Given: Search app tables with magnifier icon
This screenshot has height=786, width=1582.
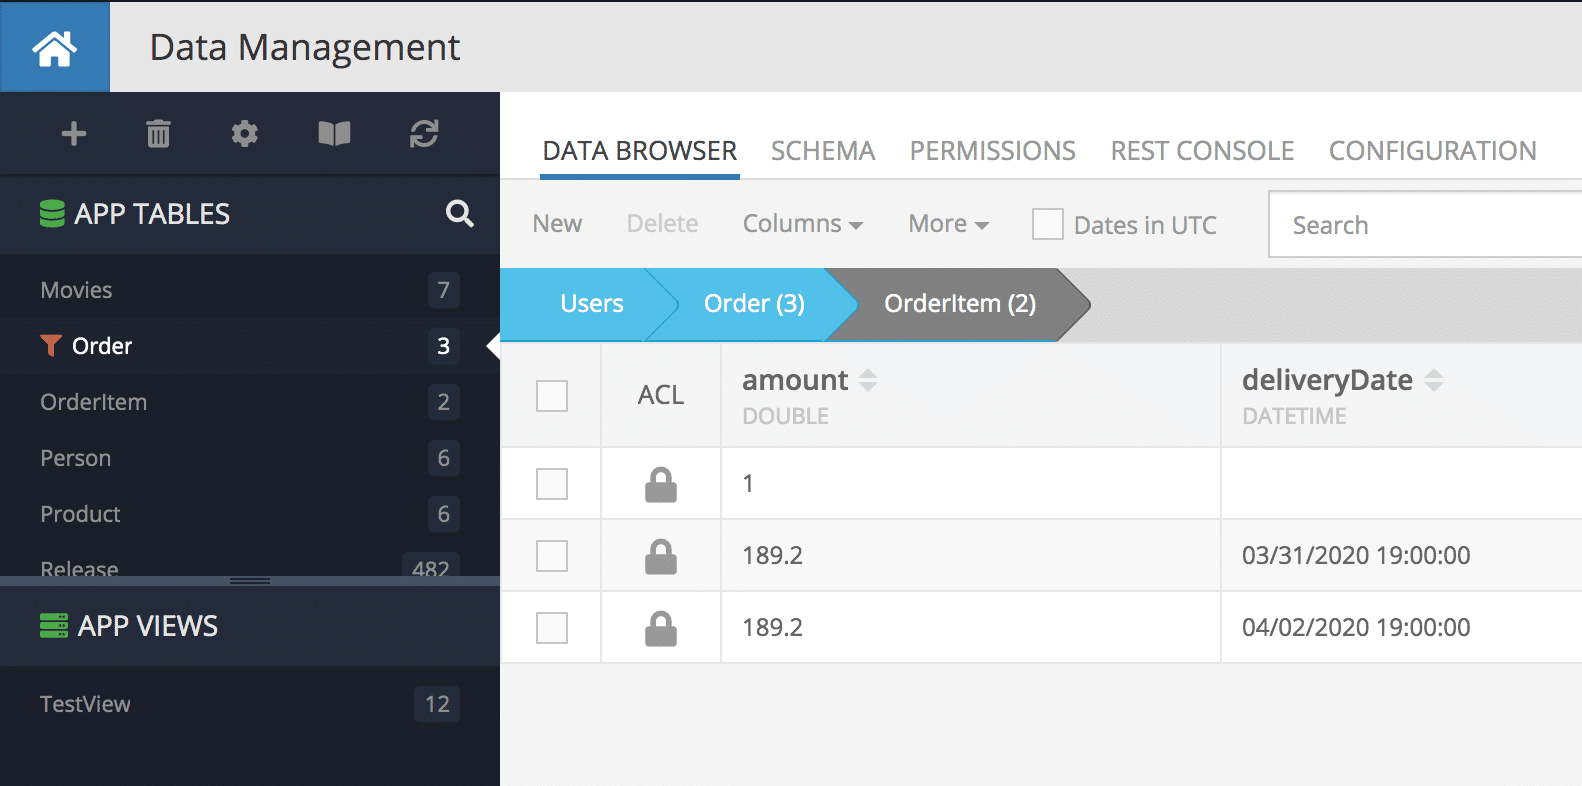Looking at the screenshot, I should pyautogui.click(x=459, y=213).
